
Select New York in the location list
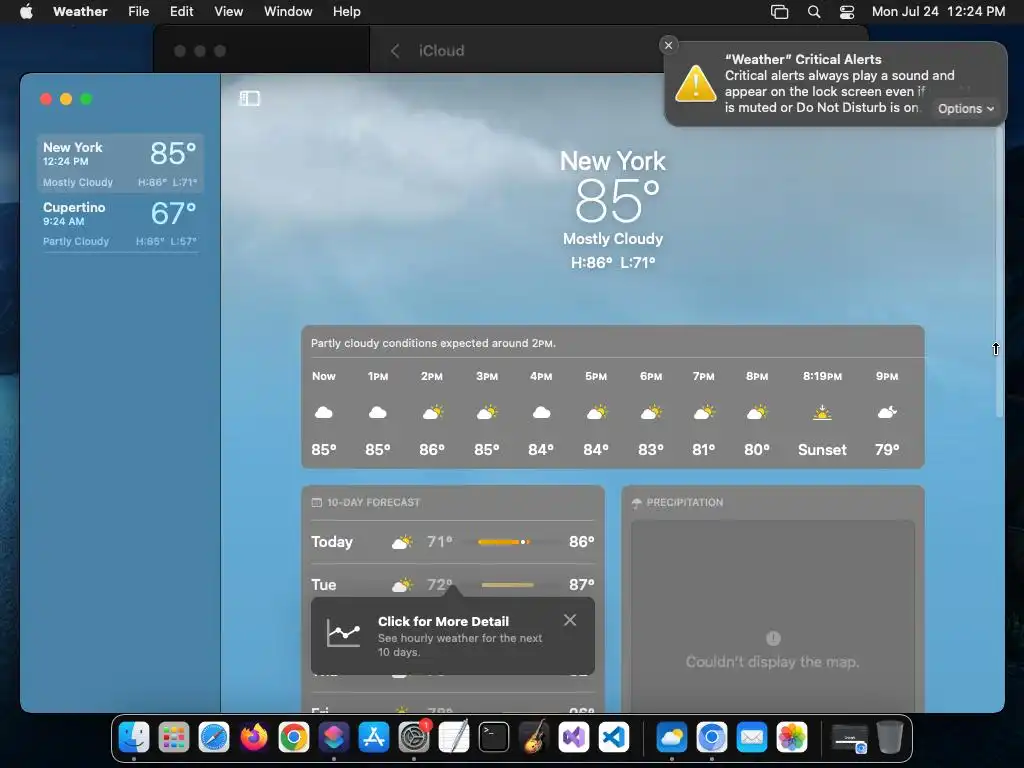(x=120, y=163)
